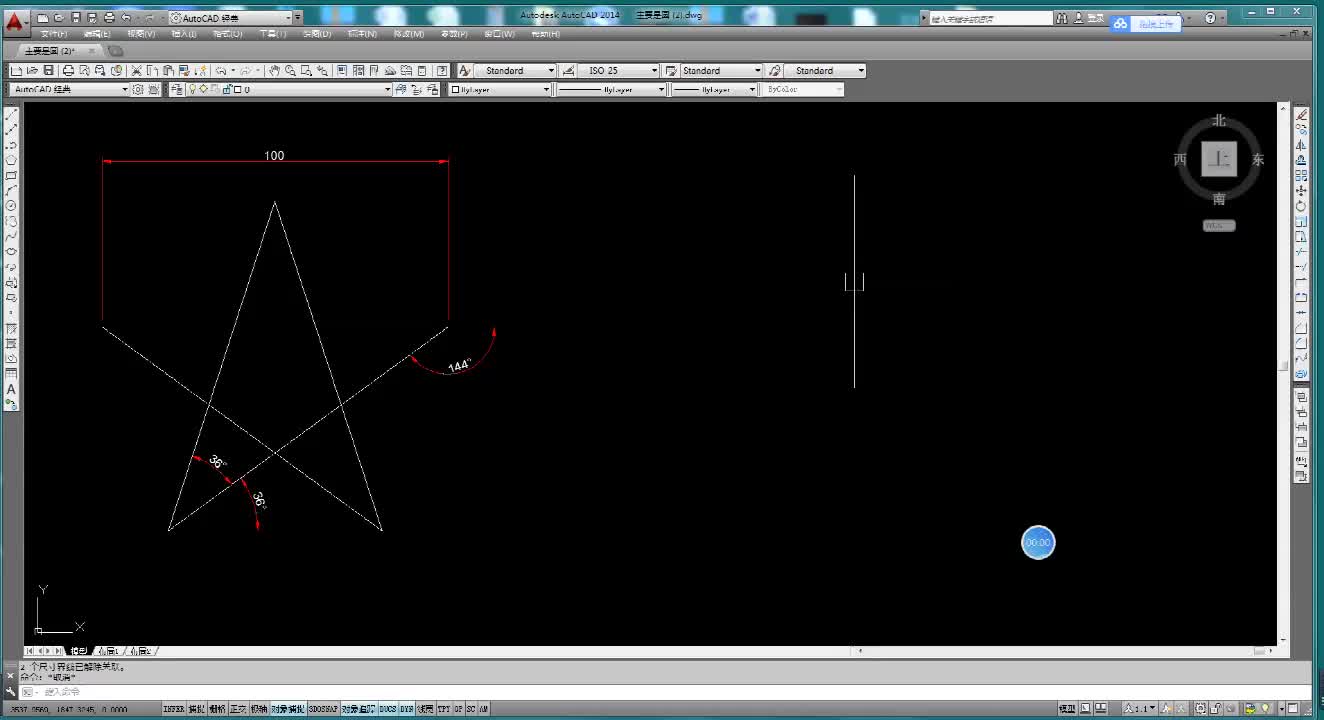Open the 格式(O) Format menu
Viewport: 1324px width, 720px height.
228,34
